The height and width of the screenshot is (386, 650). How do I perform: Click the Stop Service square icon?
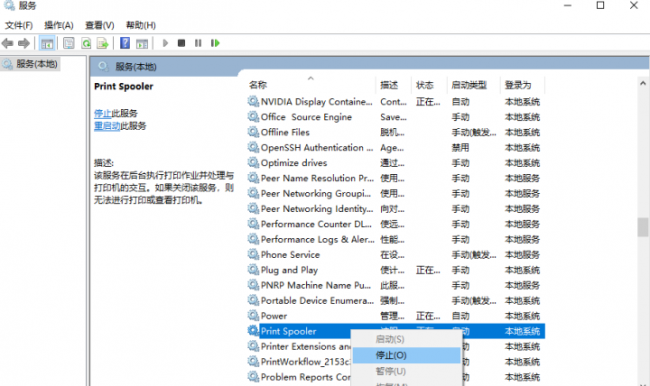[181, 43]
